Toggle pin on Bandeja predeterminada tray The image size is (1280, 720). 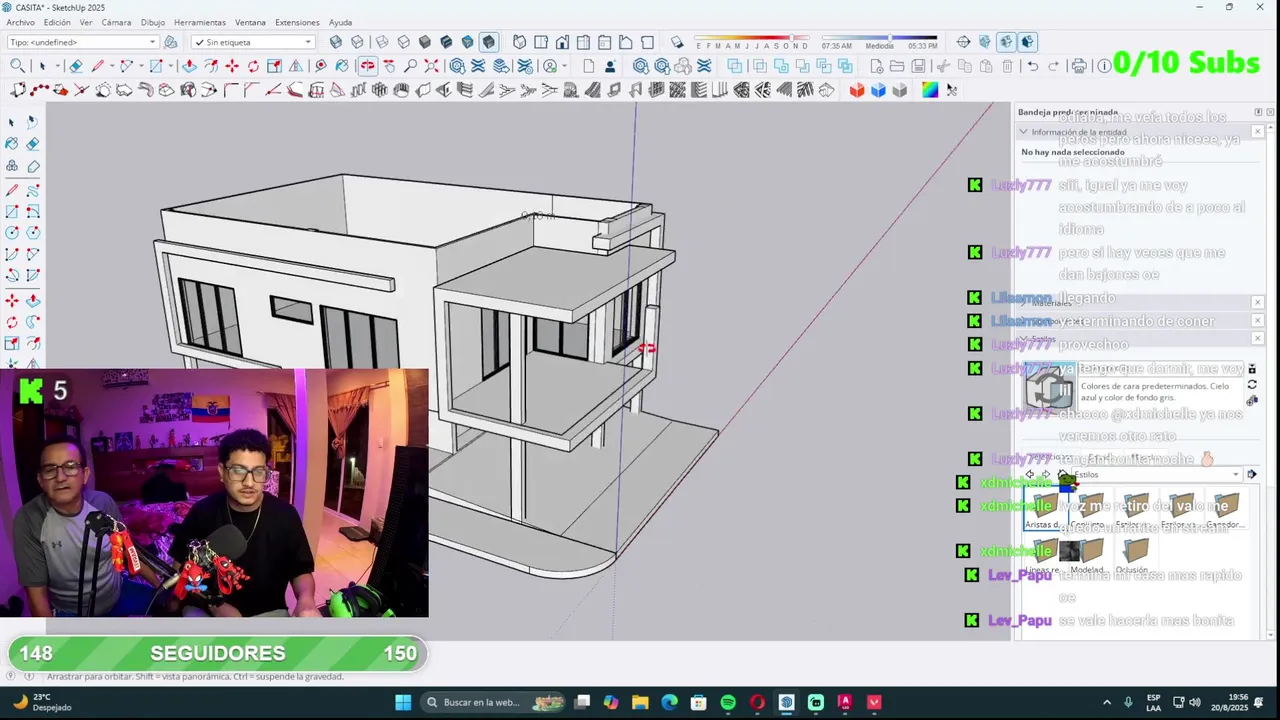pyautogui.click(x=1258, y=112)
